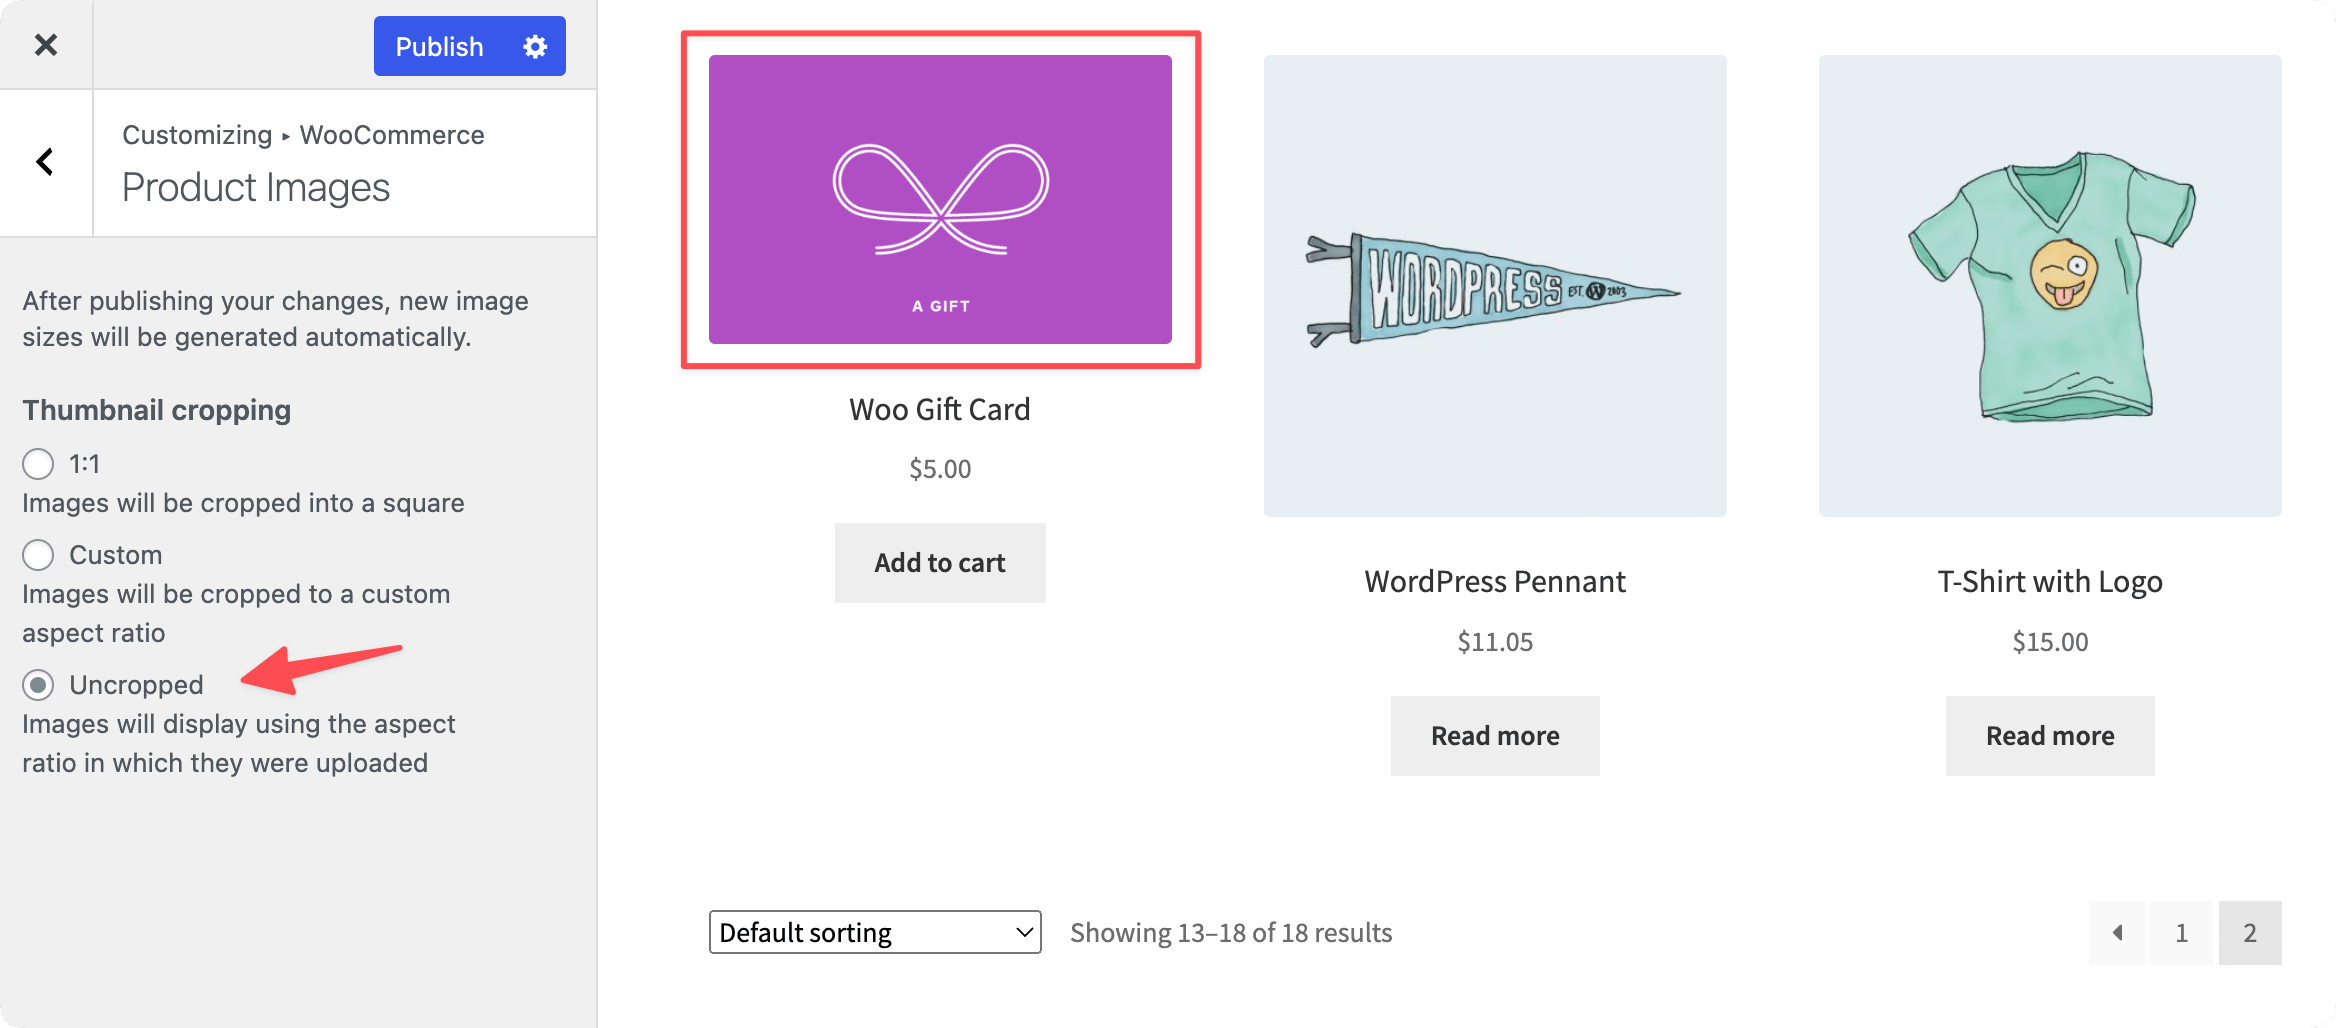The height and width of the screenshot is (1028, 2336).
Task: Open publish settings via gear icon
Action: point(534,46)
